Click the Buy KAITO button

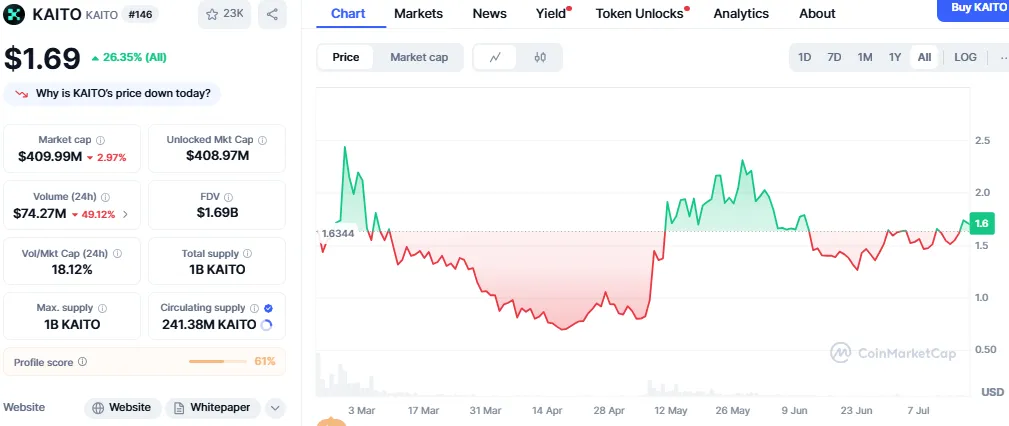pos(975,8)
